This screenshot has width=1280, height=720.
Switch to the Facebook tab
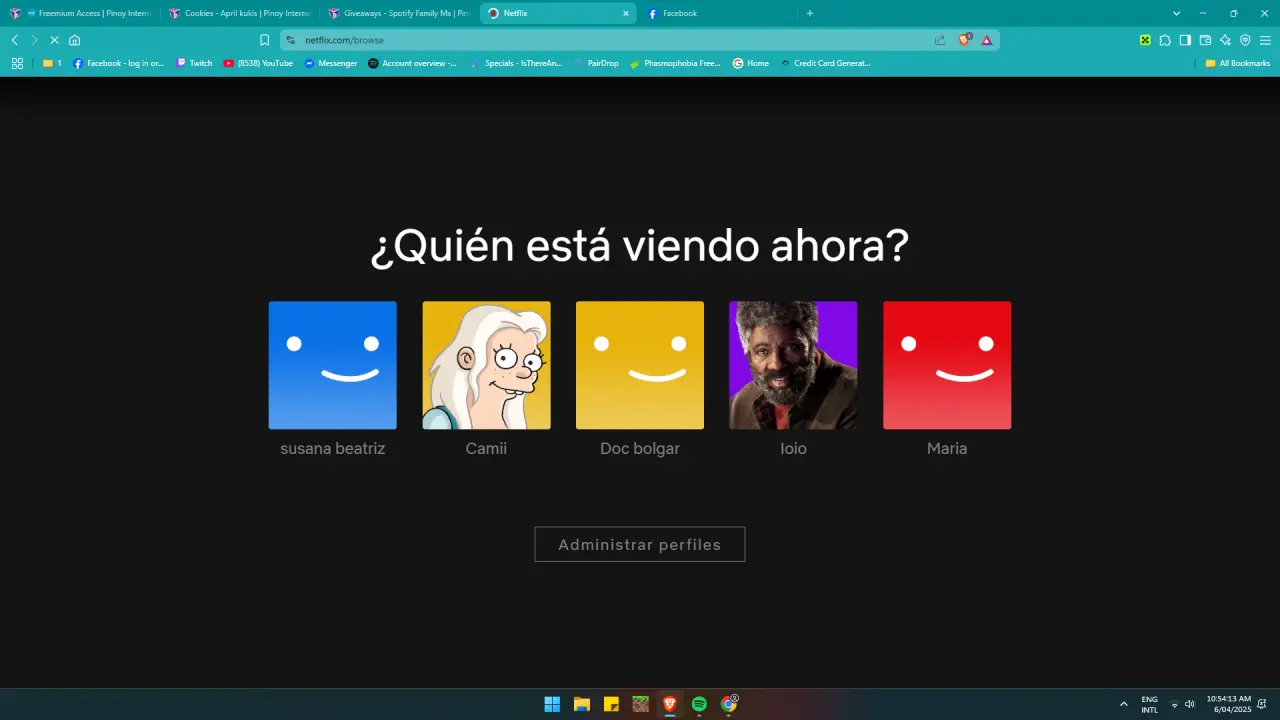pos(718,13)
